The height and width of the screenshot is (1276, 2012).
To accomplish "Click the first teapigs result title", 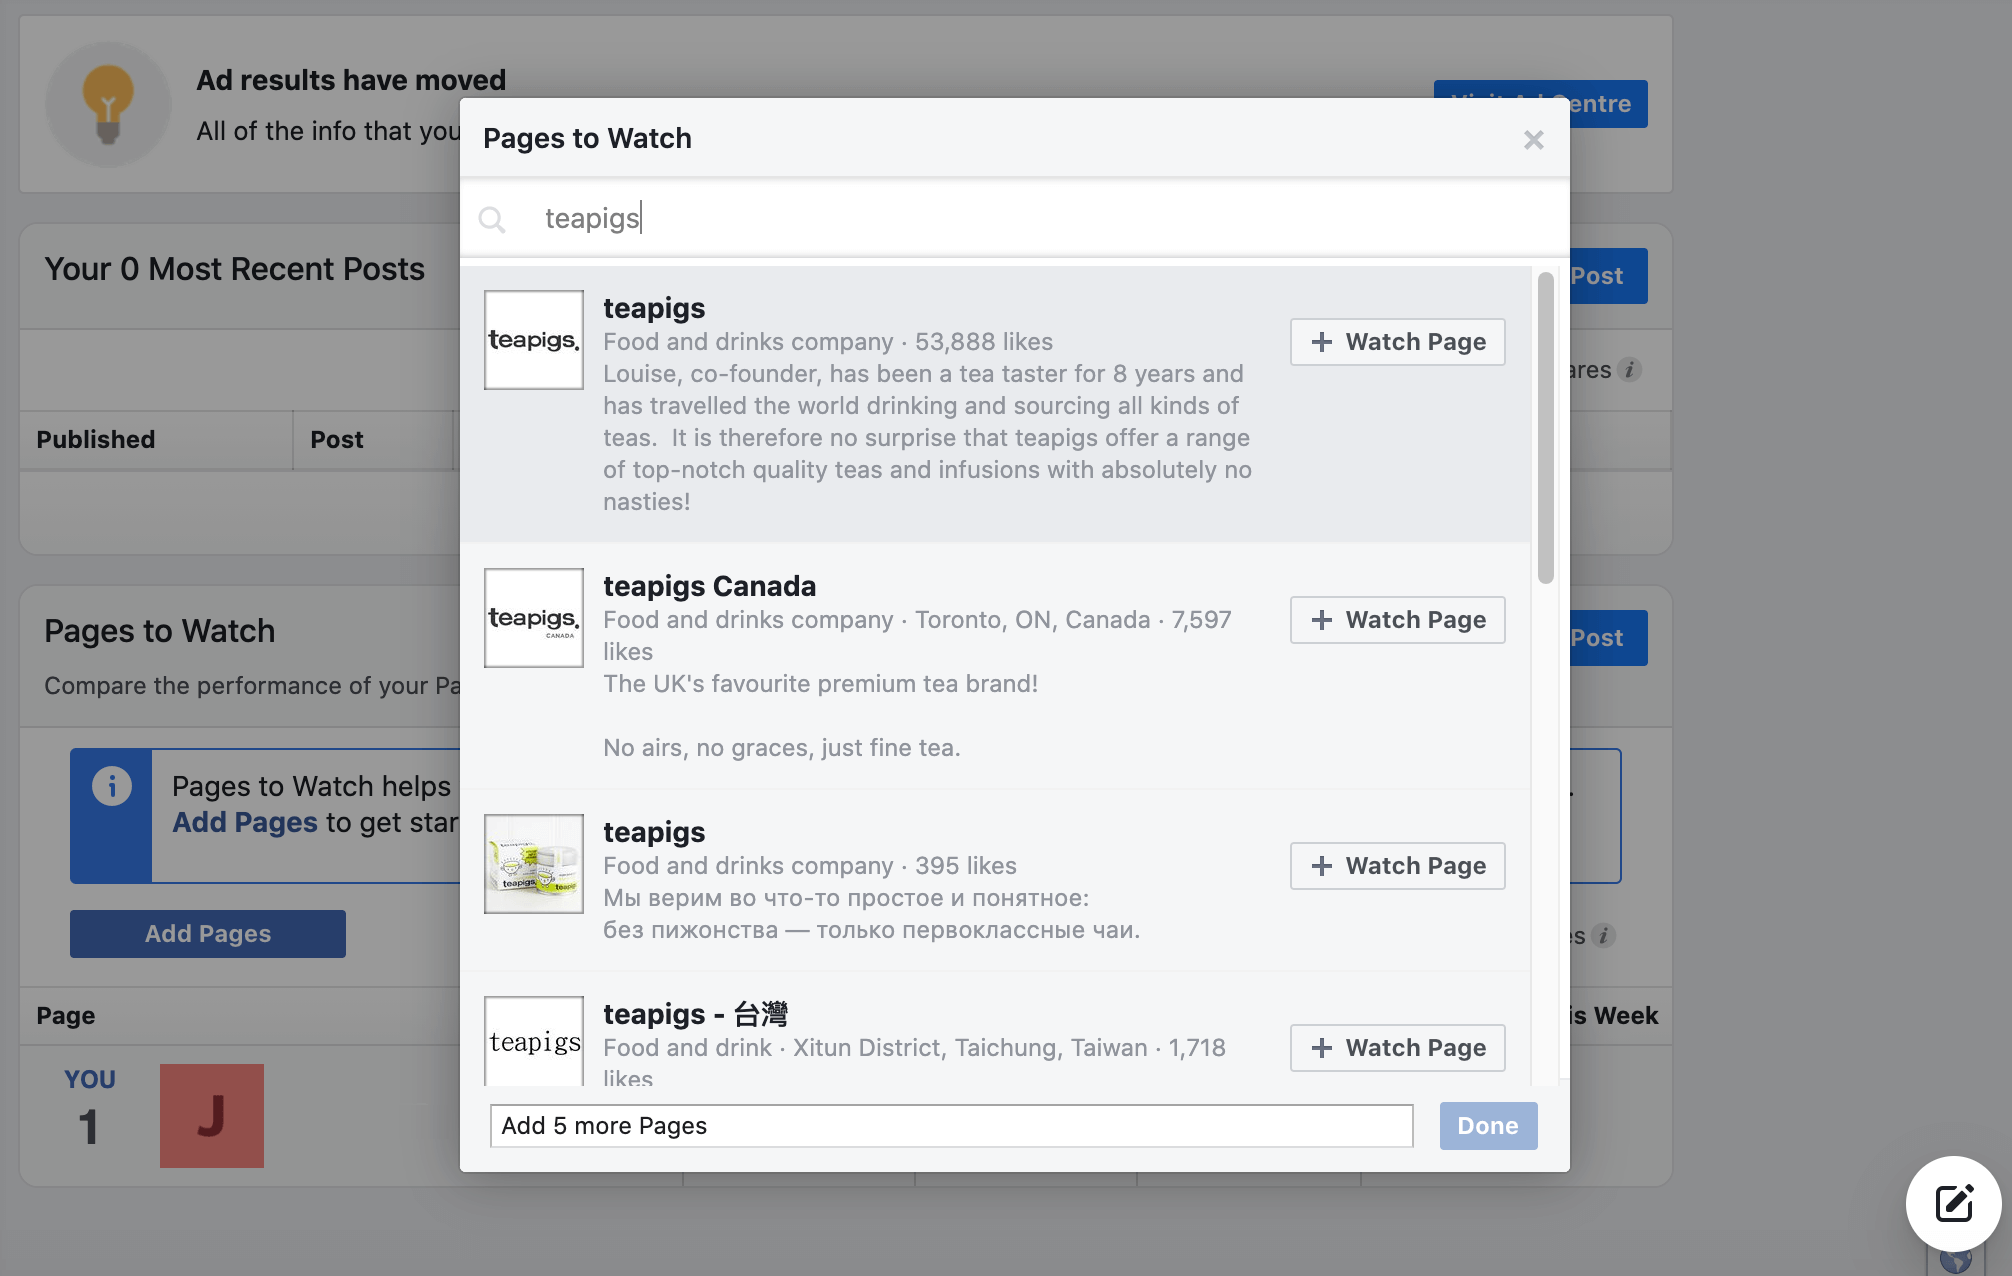I will [x=654, y=308].
